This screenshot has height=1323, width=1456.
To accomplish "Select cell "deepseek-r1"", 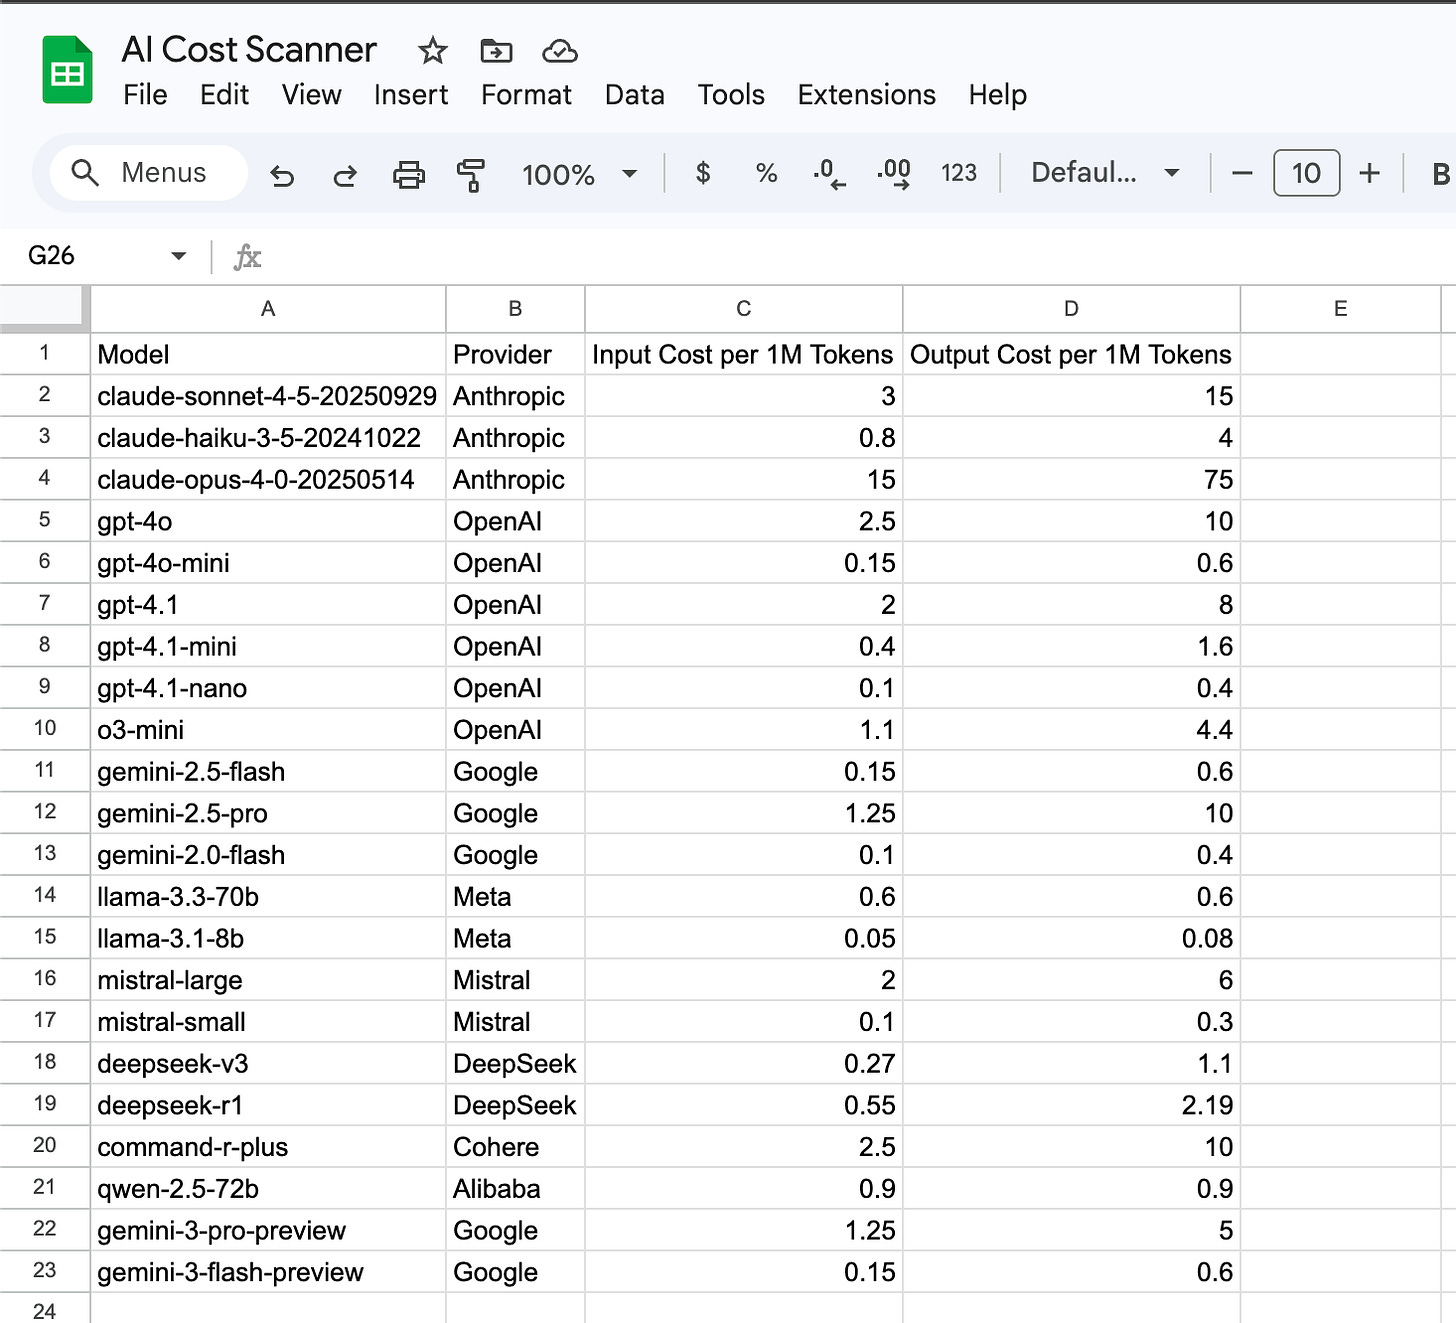I will click(268, 1105).
